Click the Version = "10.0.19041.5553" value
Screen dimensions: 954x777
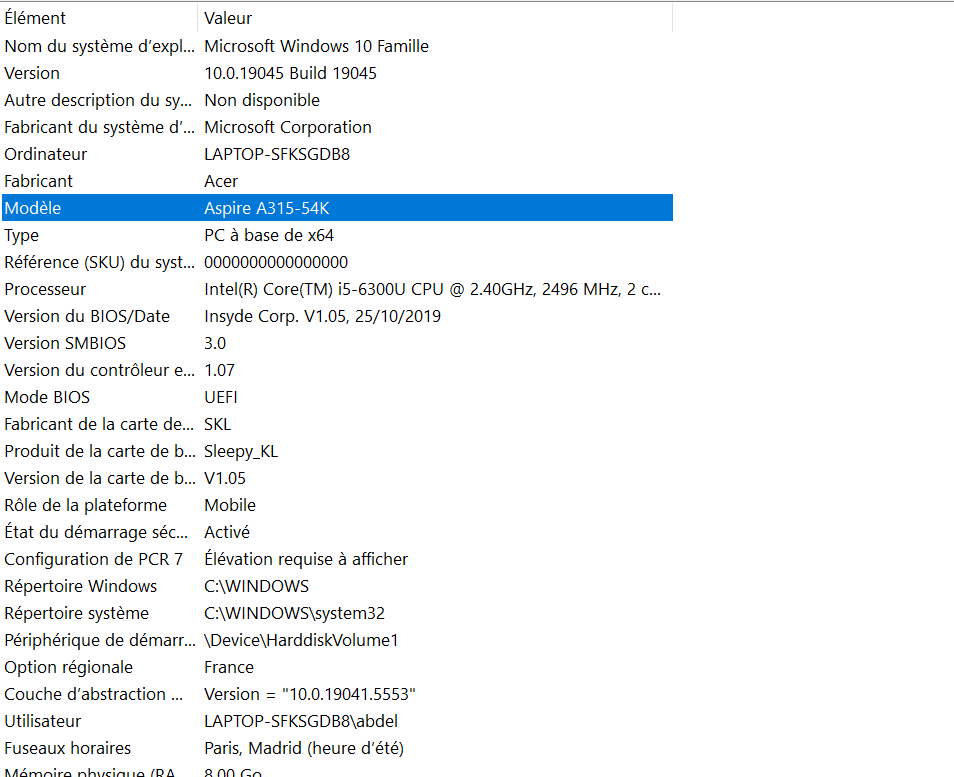[x=310, y=694]
